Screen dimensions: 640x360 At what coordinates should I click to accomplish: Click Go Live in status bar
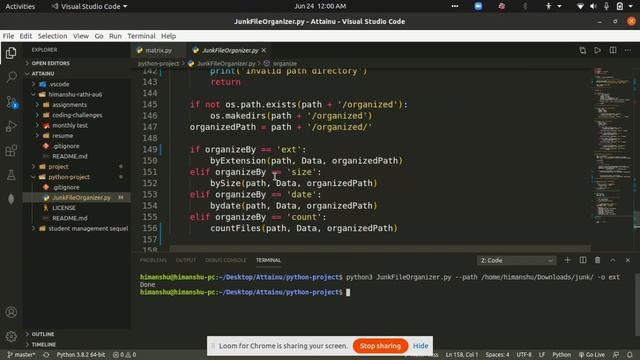click(x=592, y=355)
